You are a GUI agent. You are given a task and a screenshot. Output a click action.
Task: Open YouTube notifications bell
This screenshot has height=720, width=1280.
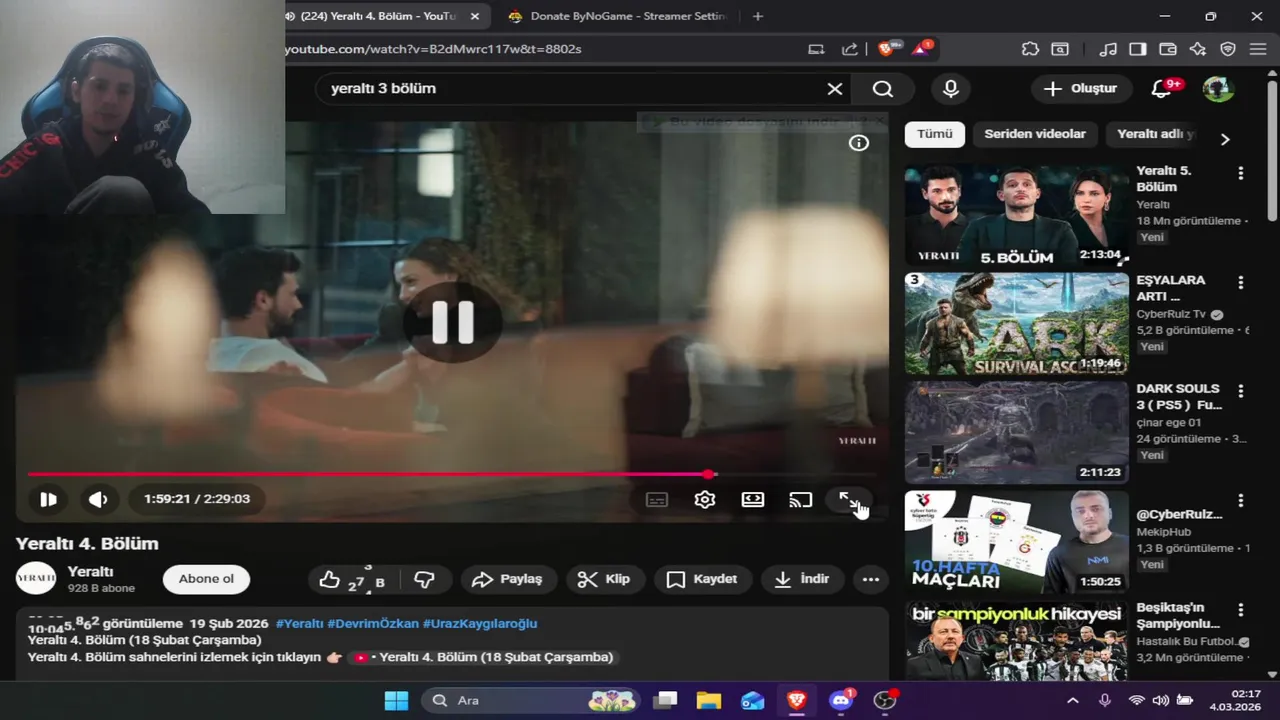[x=1161, y=89]
